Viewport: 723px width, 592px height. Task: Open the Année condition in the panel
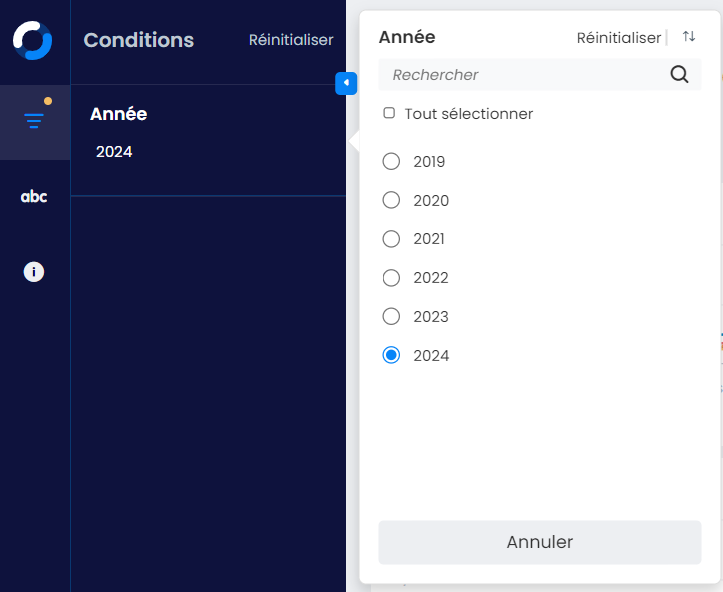click(118, 114)
